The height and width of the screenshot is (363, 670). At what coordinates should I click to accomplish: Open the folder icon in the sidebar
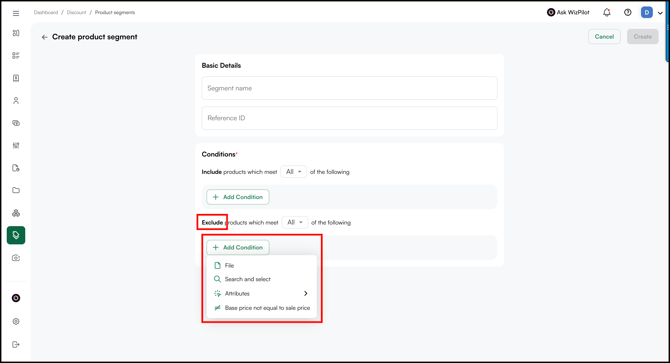coord(16,190)
